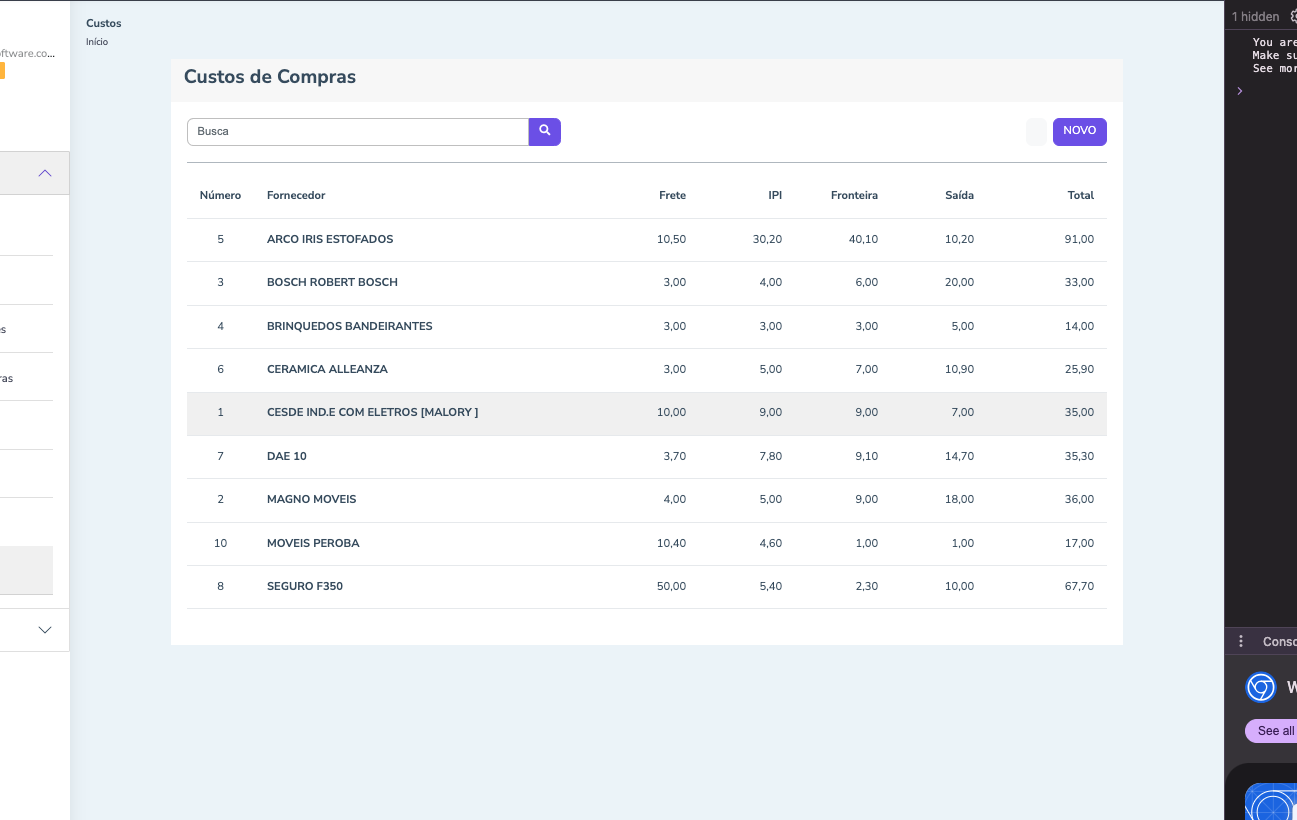Open the Console tab in DevTools drawer
The image size is (1297, 820).
point(1279,642)
